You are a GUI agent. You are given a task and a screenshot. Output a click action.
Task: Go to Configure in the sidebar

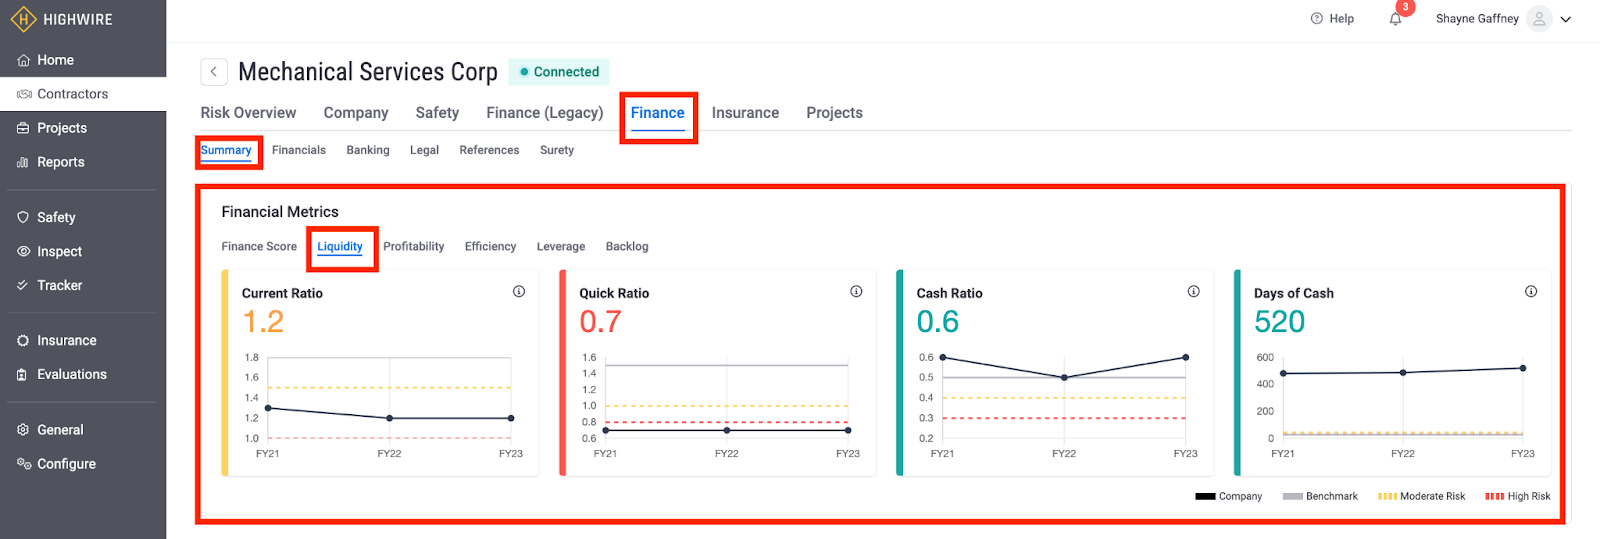(66, 464)
